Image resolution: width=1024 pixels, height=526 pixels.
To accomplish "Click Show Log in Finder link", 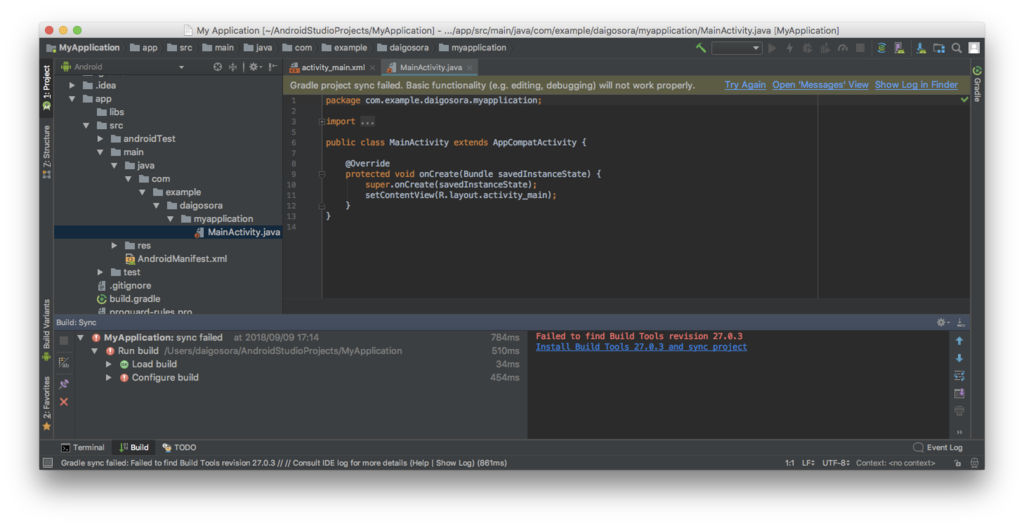I will click(x=916, y=85).
